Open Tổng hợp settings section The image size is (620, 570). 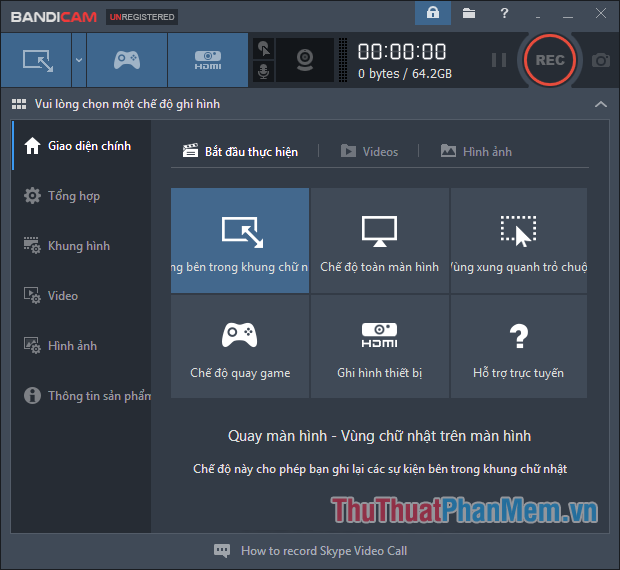click(x=81, y=196)
